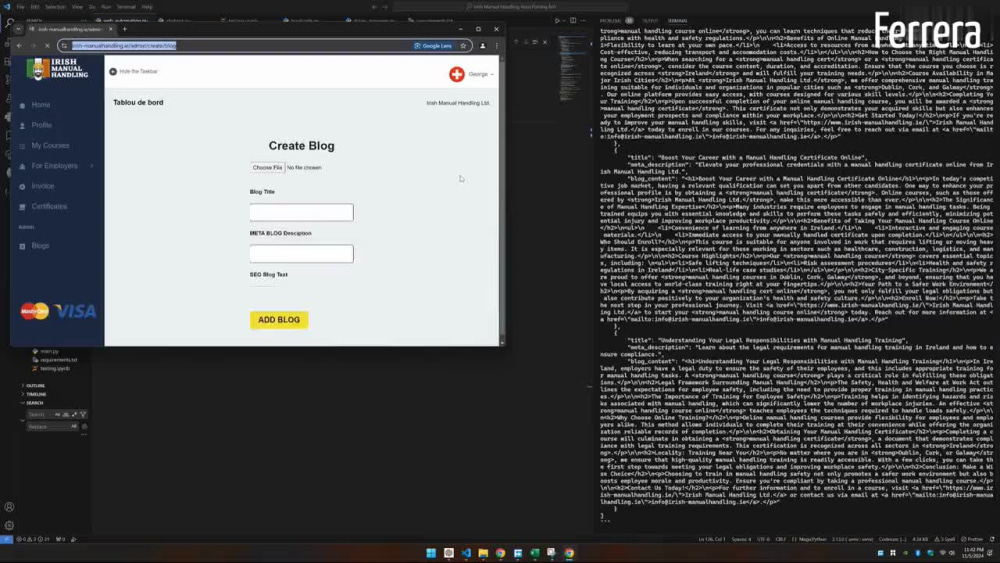1000x563 pixels.
Task: Expand the OUTLINE section
Action: 35,386
